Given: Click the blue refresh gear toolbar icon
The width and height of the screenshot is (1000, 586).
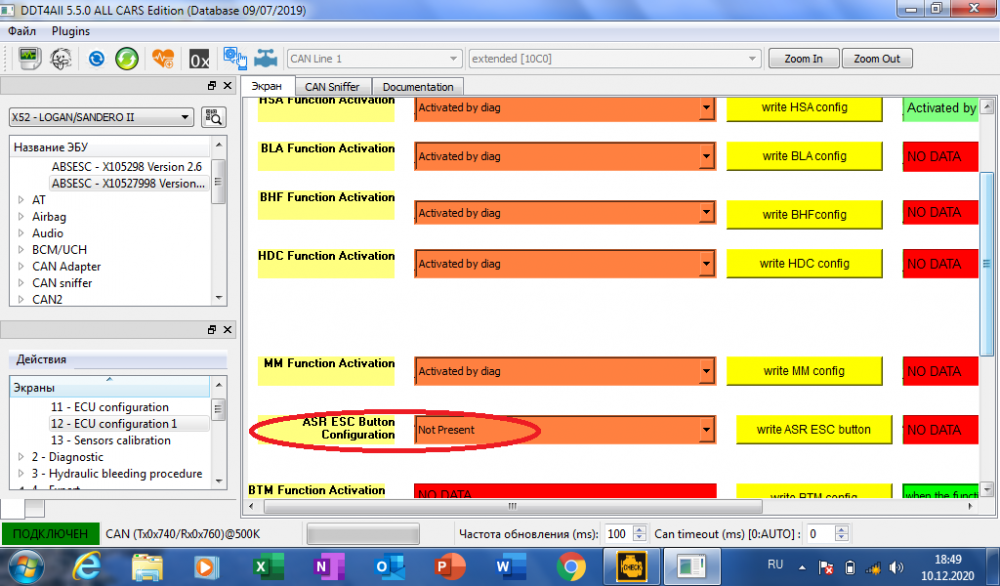Looking at the screenshot, I should tap(96, 59).
